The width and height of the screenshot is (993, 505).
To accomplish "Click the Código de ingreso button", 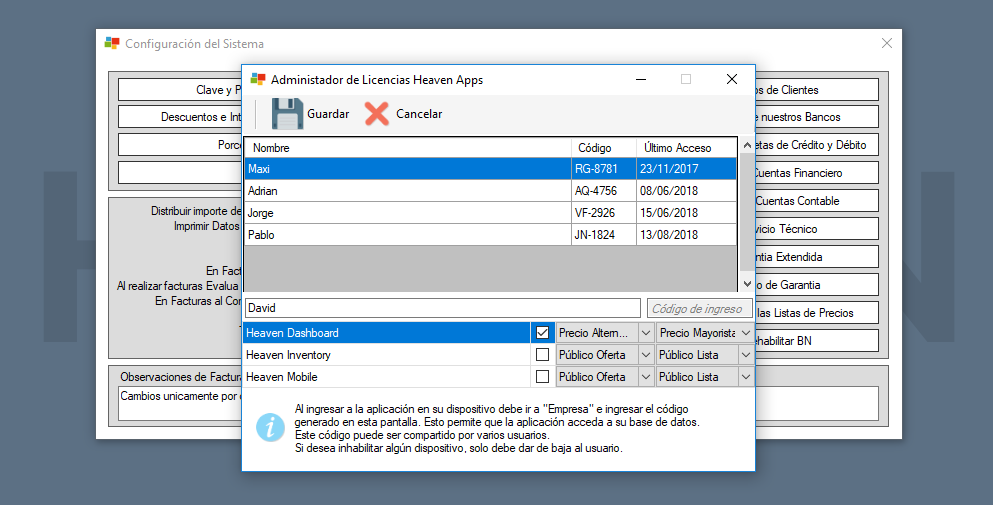I will pyautogui.click(x=699, y=309).
